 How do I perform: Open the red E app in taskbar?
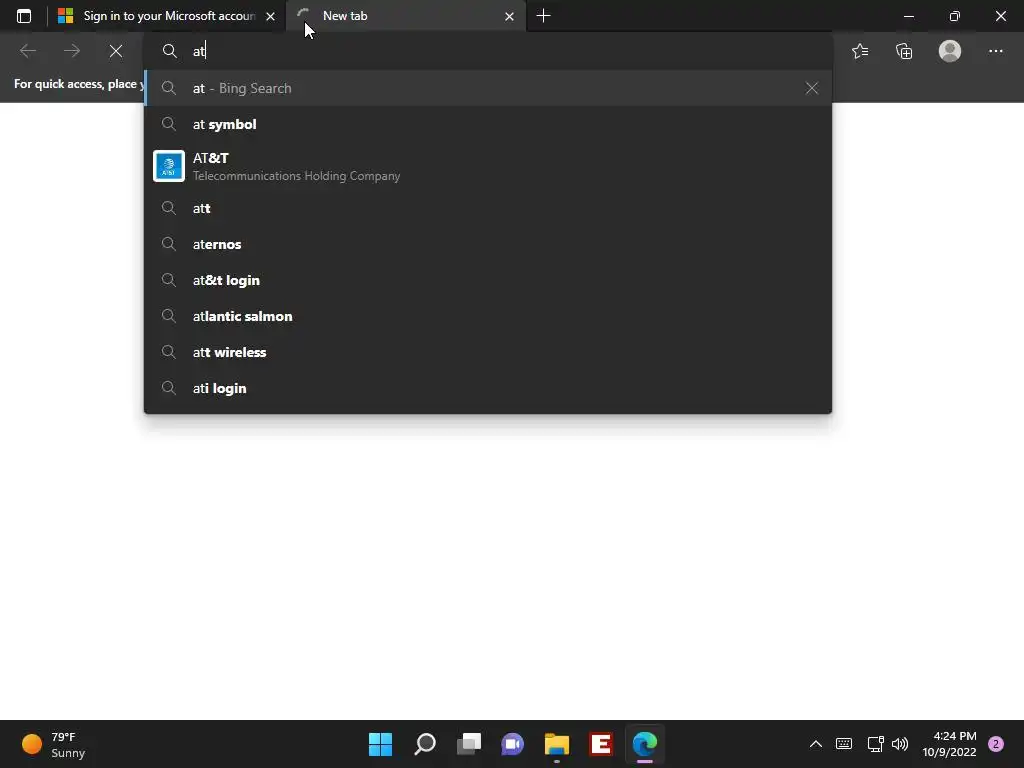pos(601,744)
